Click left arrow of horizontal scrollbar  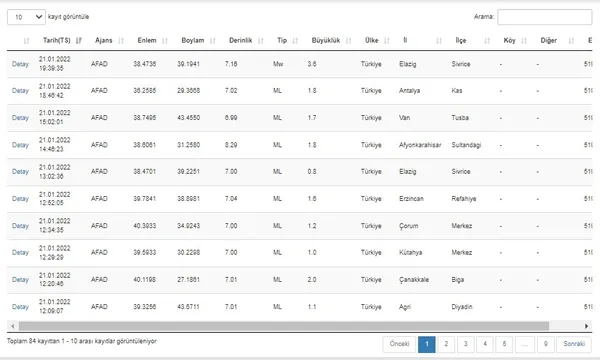pos(13,326)
